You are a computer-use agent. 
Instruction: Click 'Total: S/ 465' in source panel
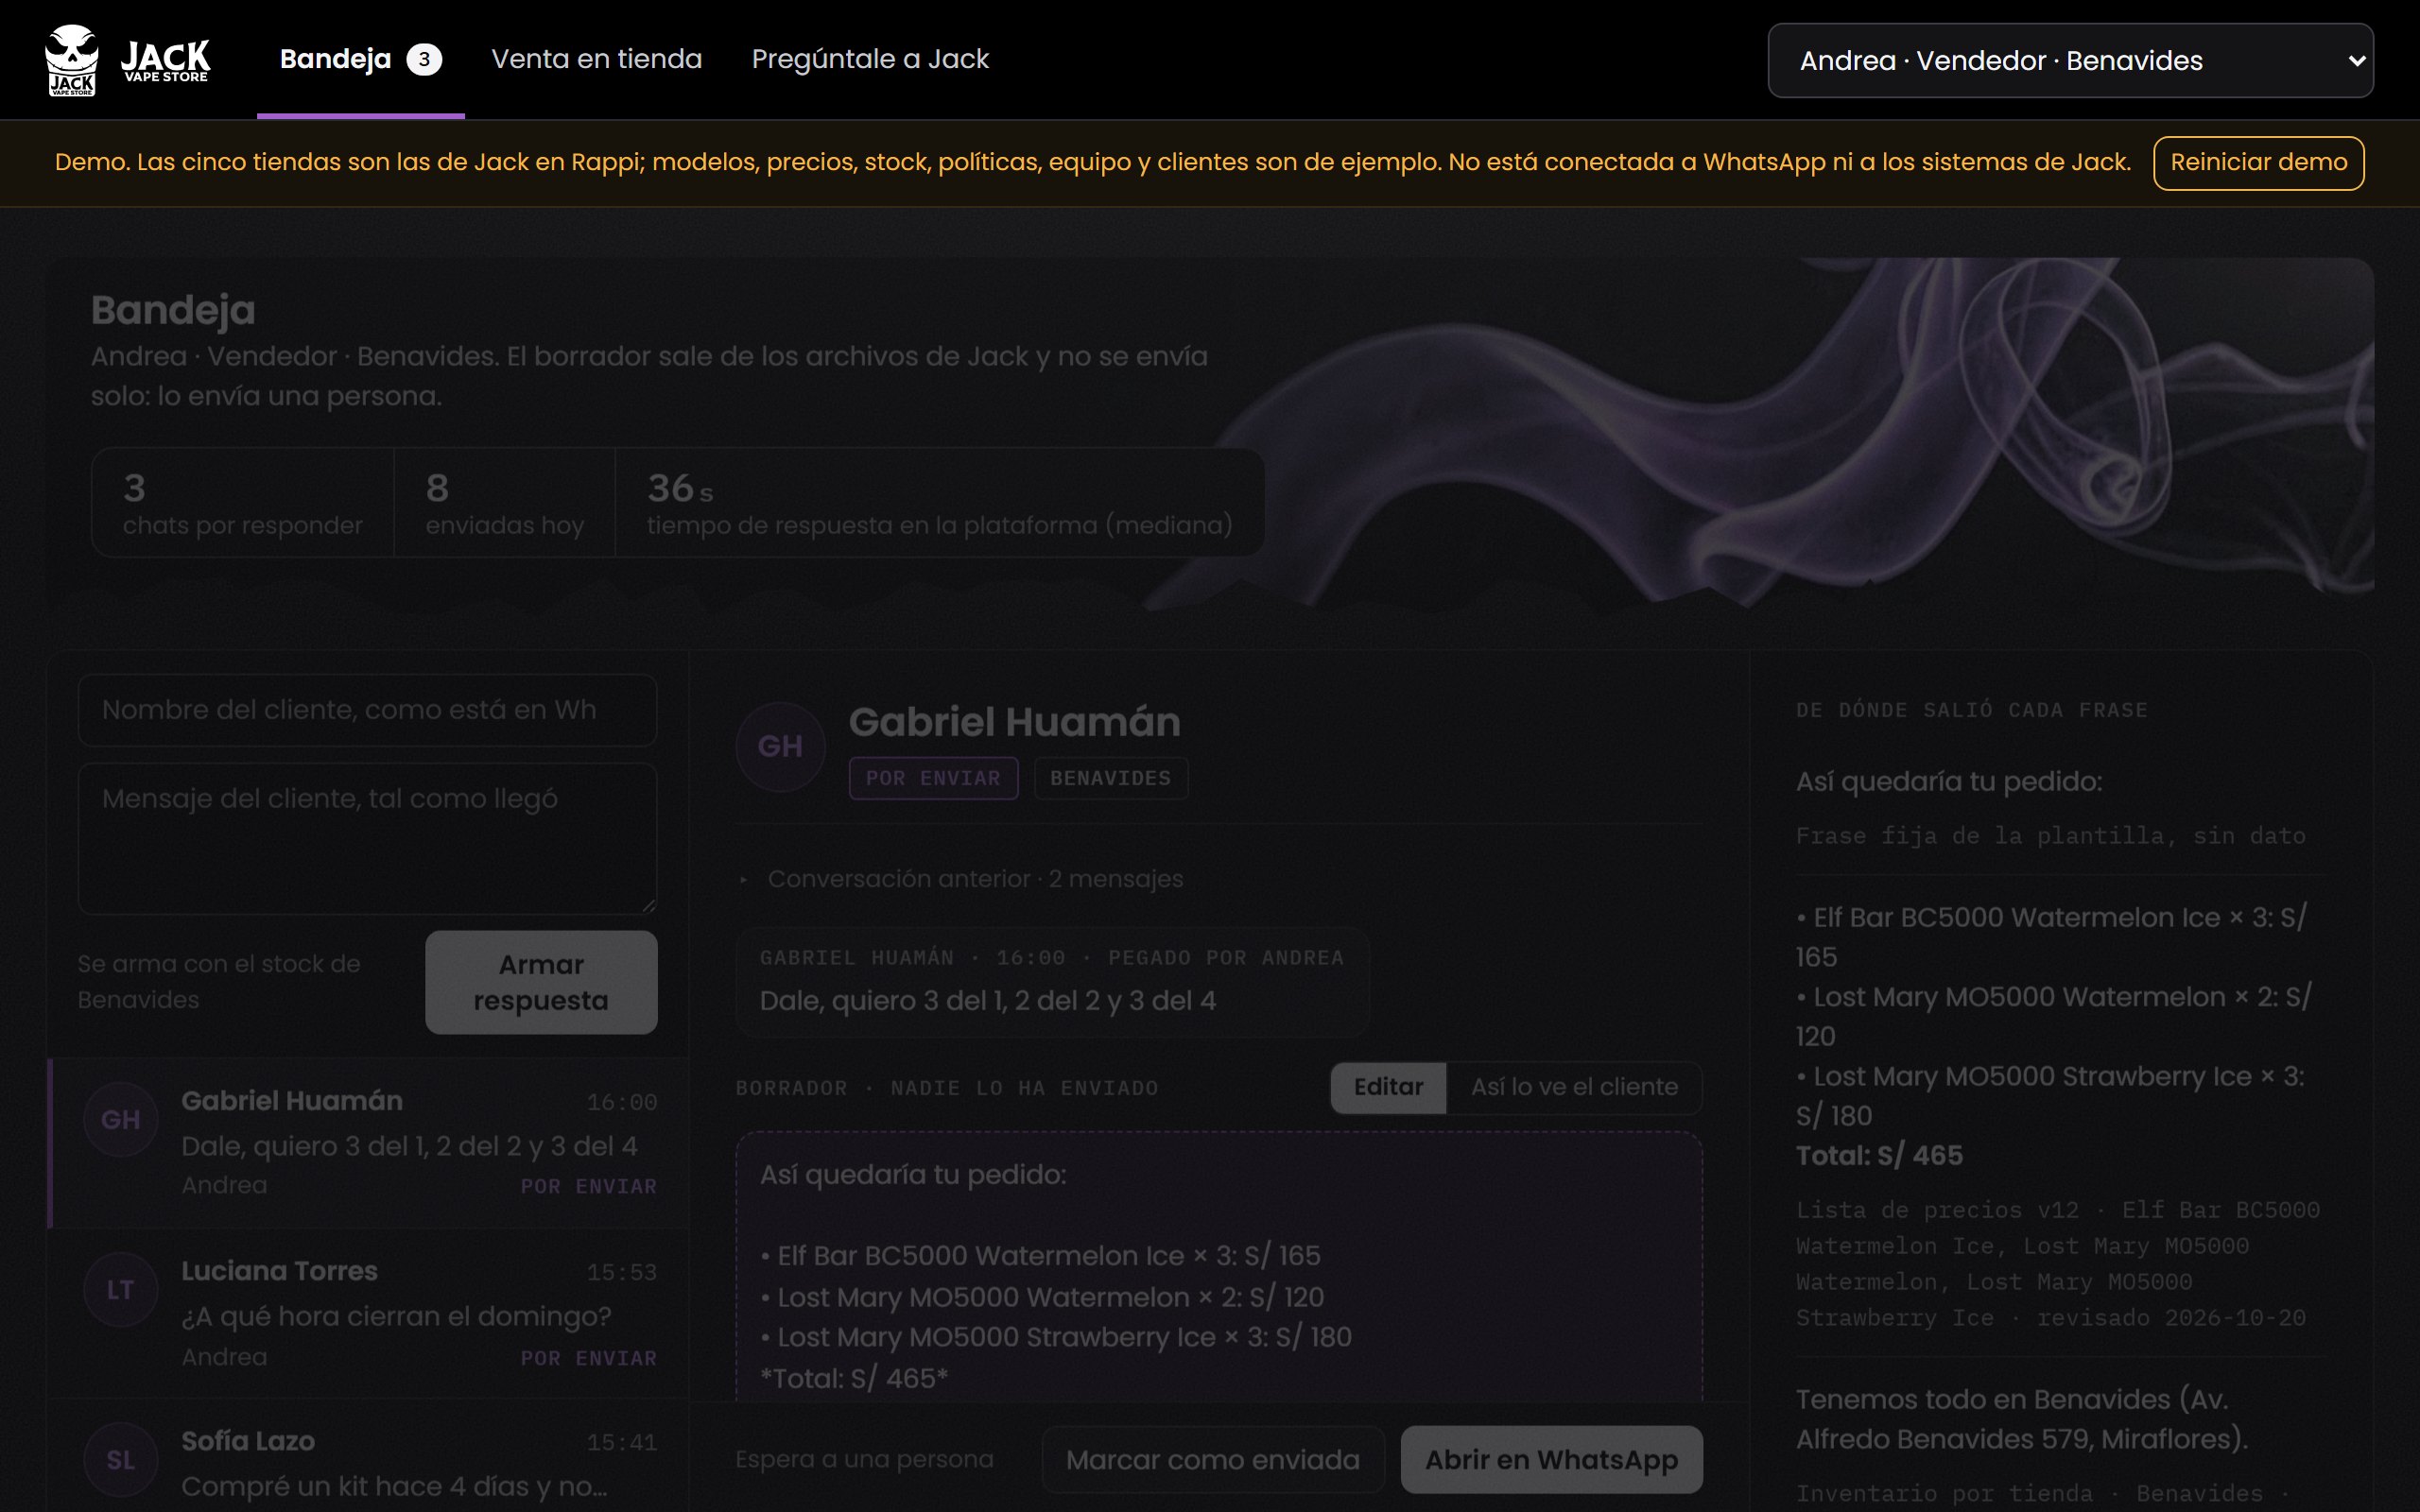click(1879, 1155)
